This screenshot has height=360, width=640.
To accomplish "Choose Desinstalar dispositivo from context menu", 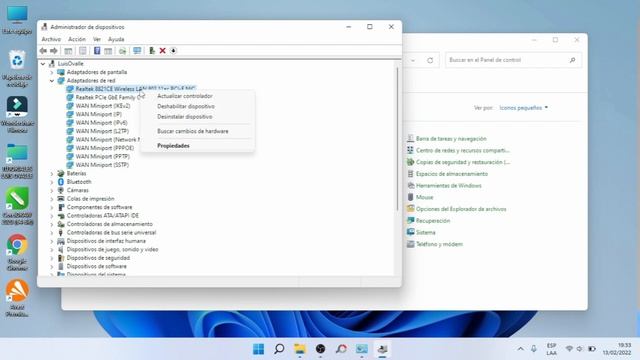I will (x=184, y=116).
